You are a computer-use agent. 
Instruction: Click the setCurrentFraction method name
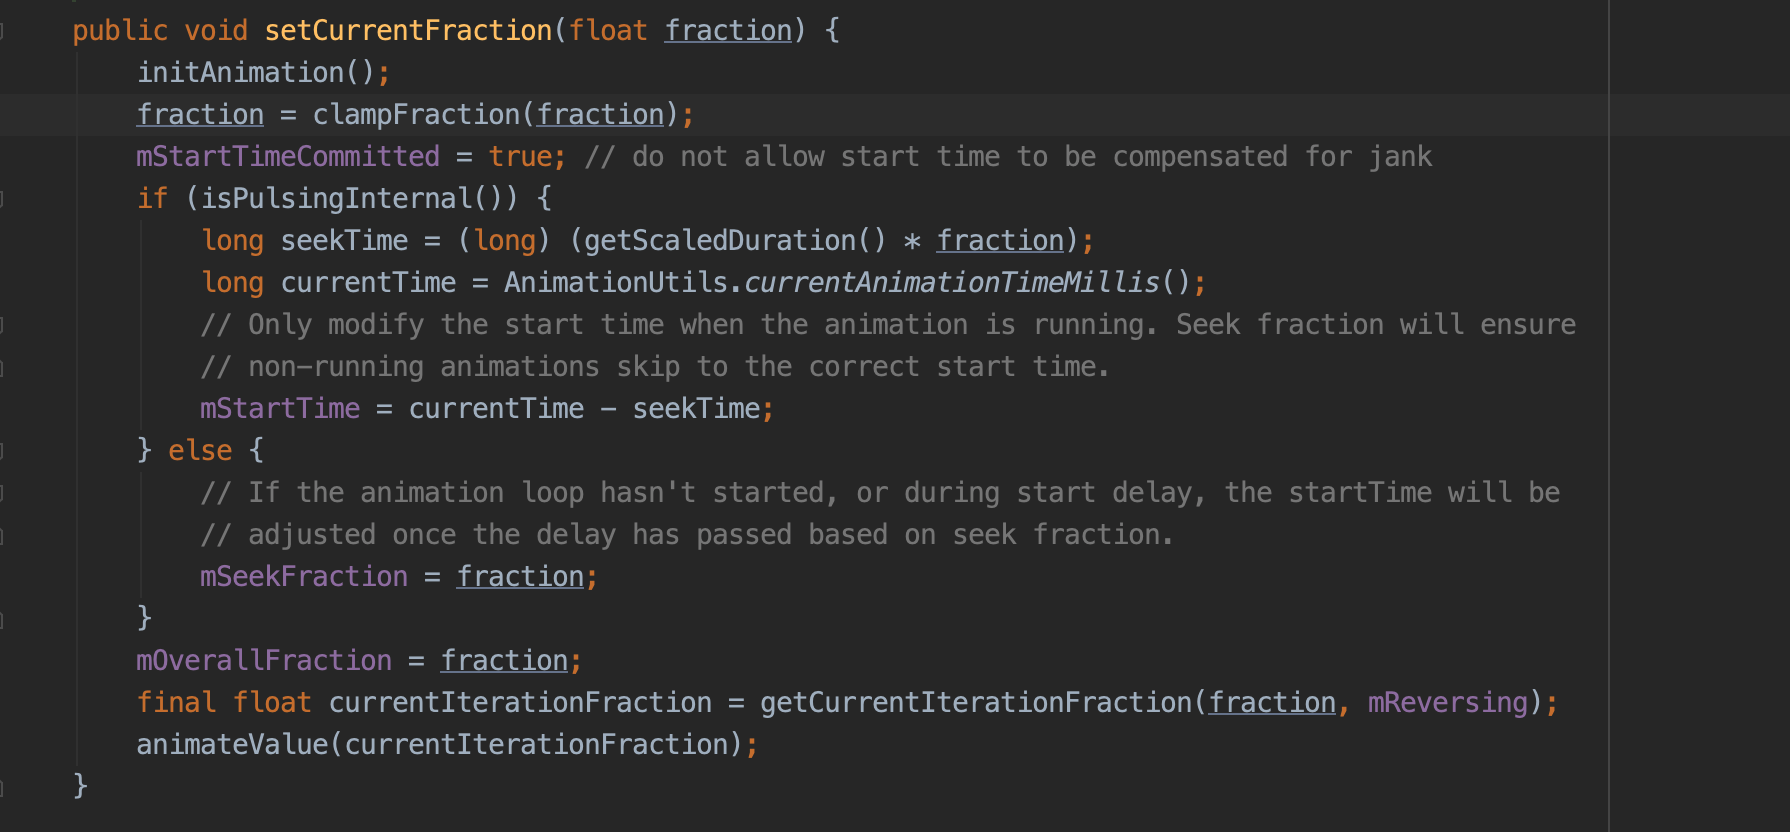point(408,31)
